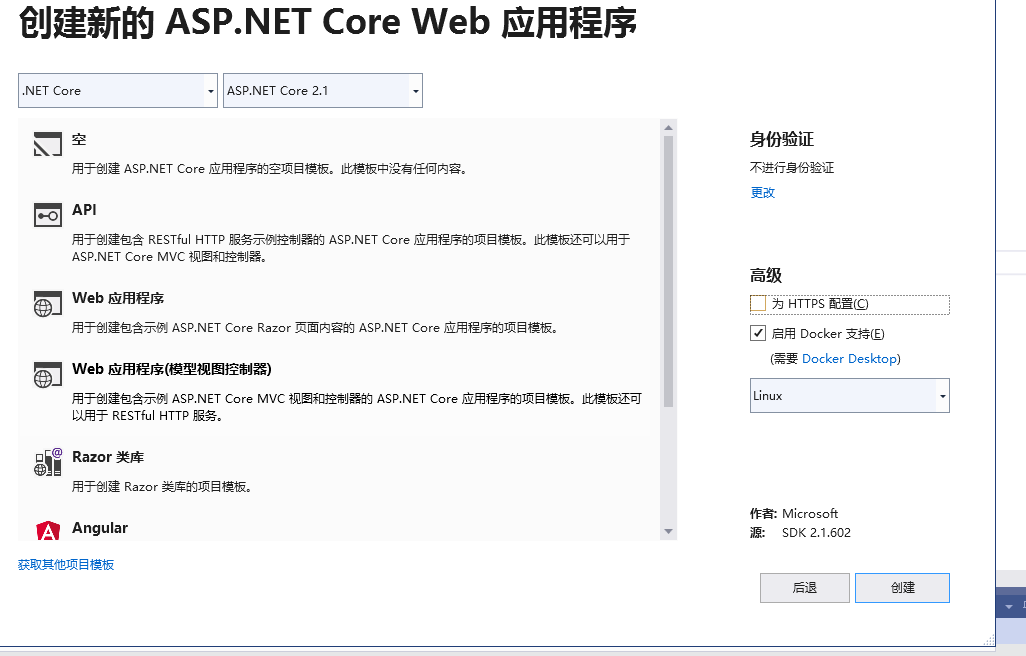Click the Razor 类库 template icon
This screenshot has width=1026, height=656.
click(48, 462)
